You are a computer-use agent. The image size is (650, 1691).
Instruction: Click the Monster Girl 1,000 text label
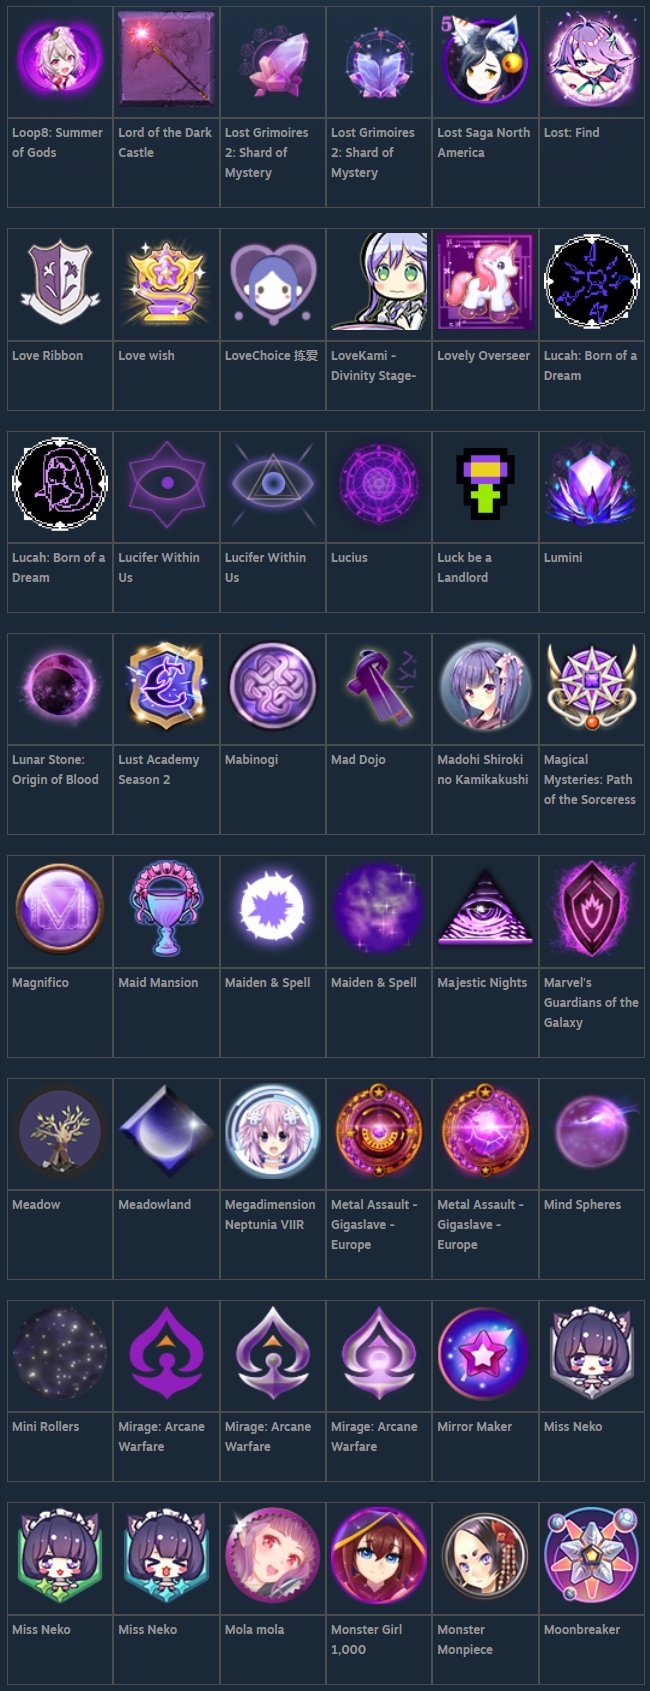pos(367,1639)
